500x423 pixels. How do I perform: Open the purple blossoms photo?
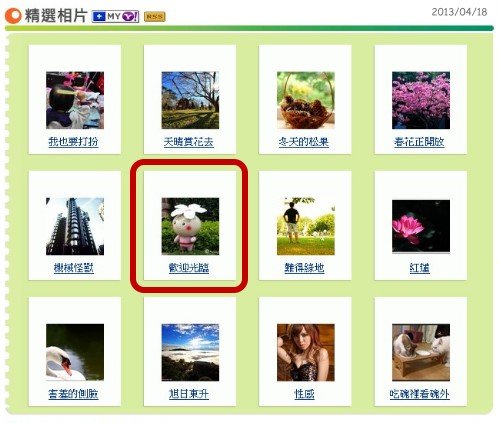click(421, 100)
